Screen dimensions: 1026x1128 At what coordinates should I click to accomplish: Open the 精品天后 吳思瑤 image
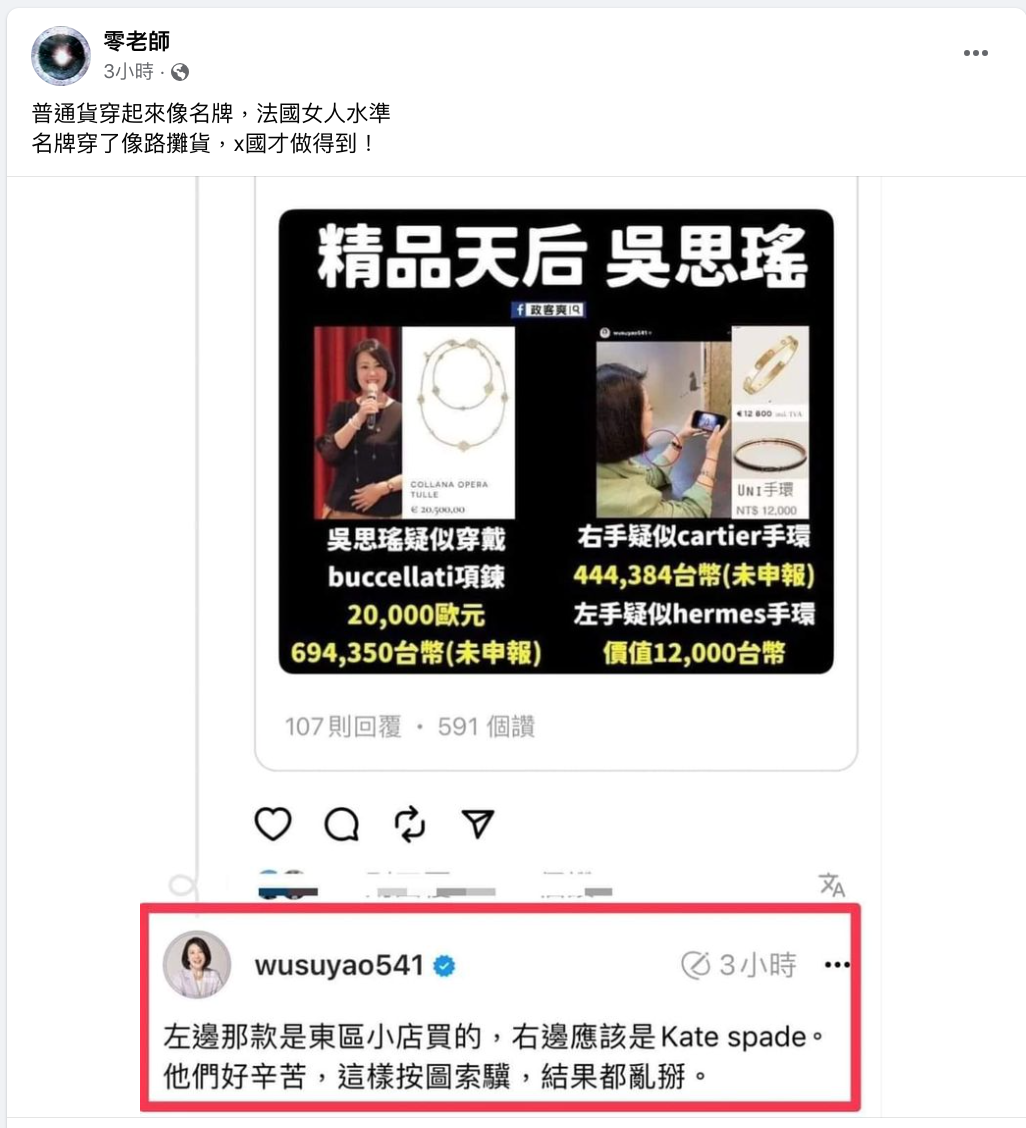pyautogui.click(x=556, y=442)
